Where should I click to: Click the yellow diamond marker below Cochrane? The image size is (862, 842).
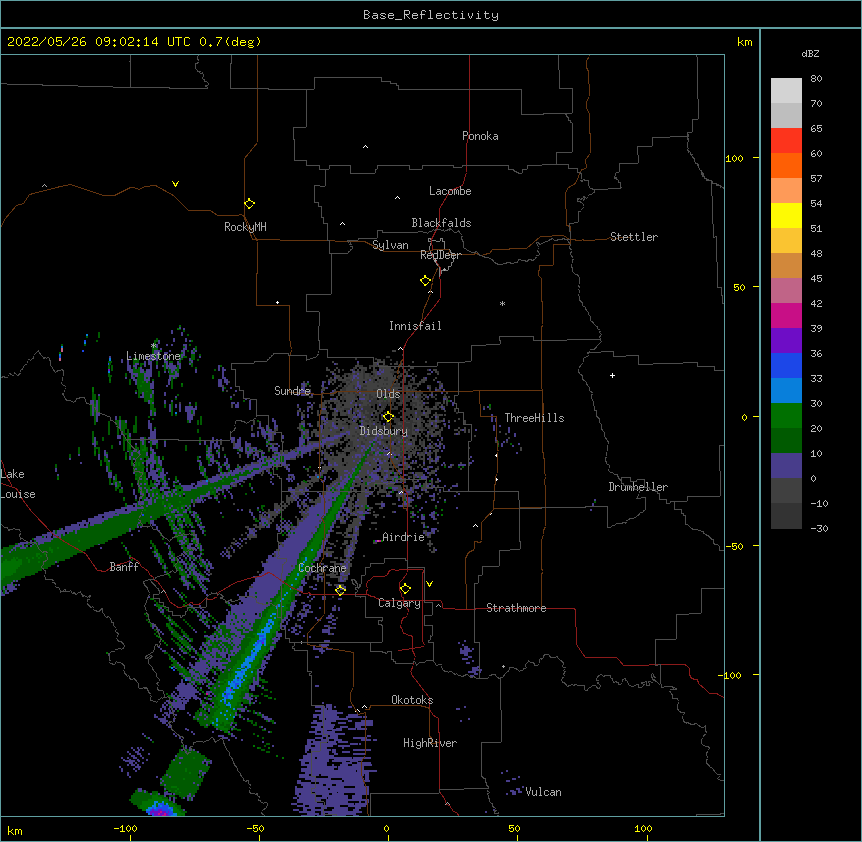(340, 590)
